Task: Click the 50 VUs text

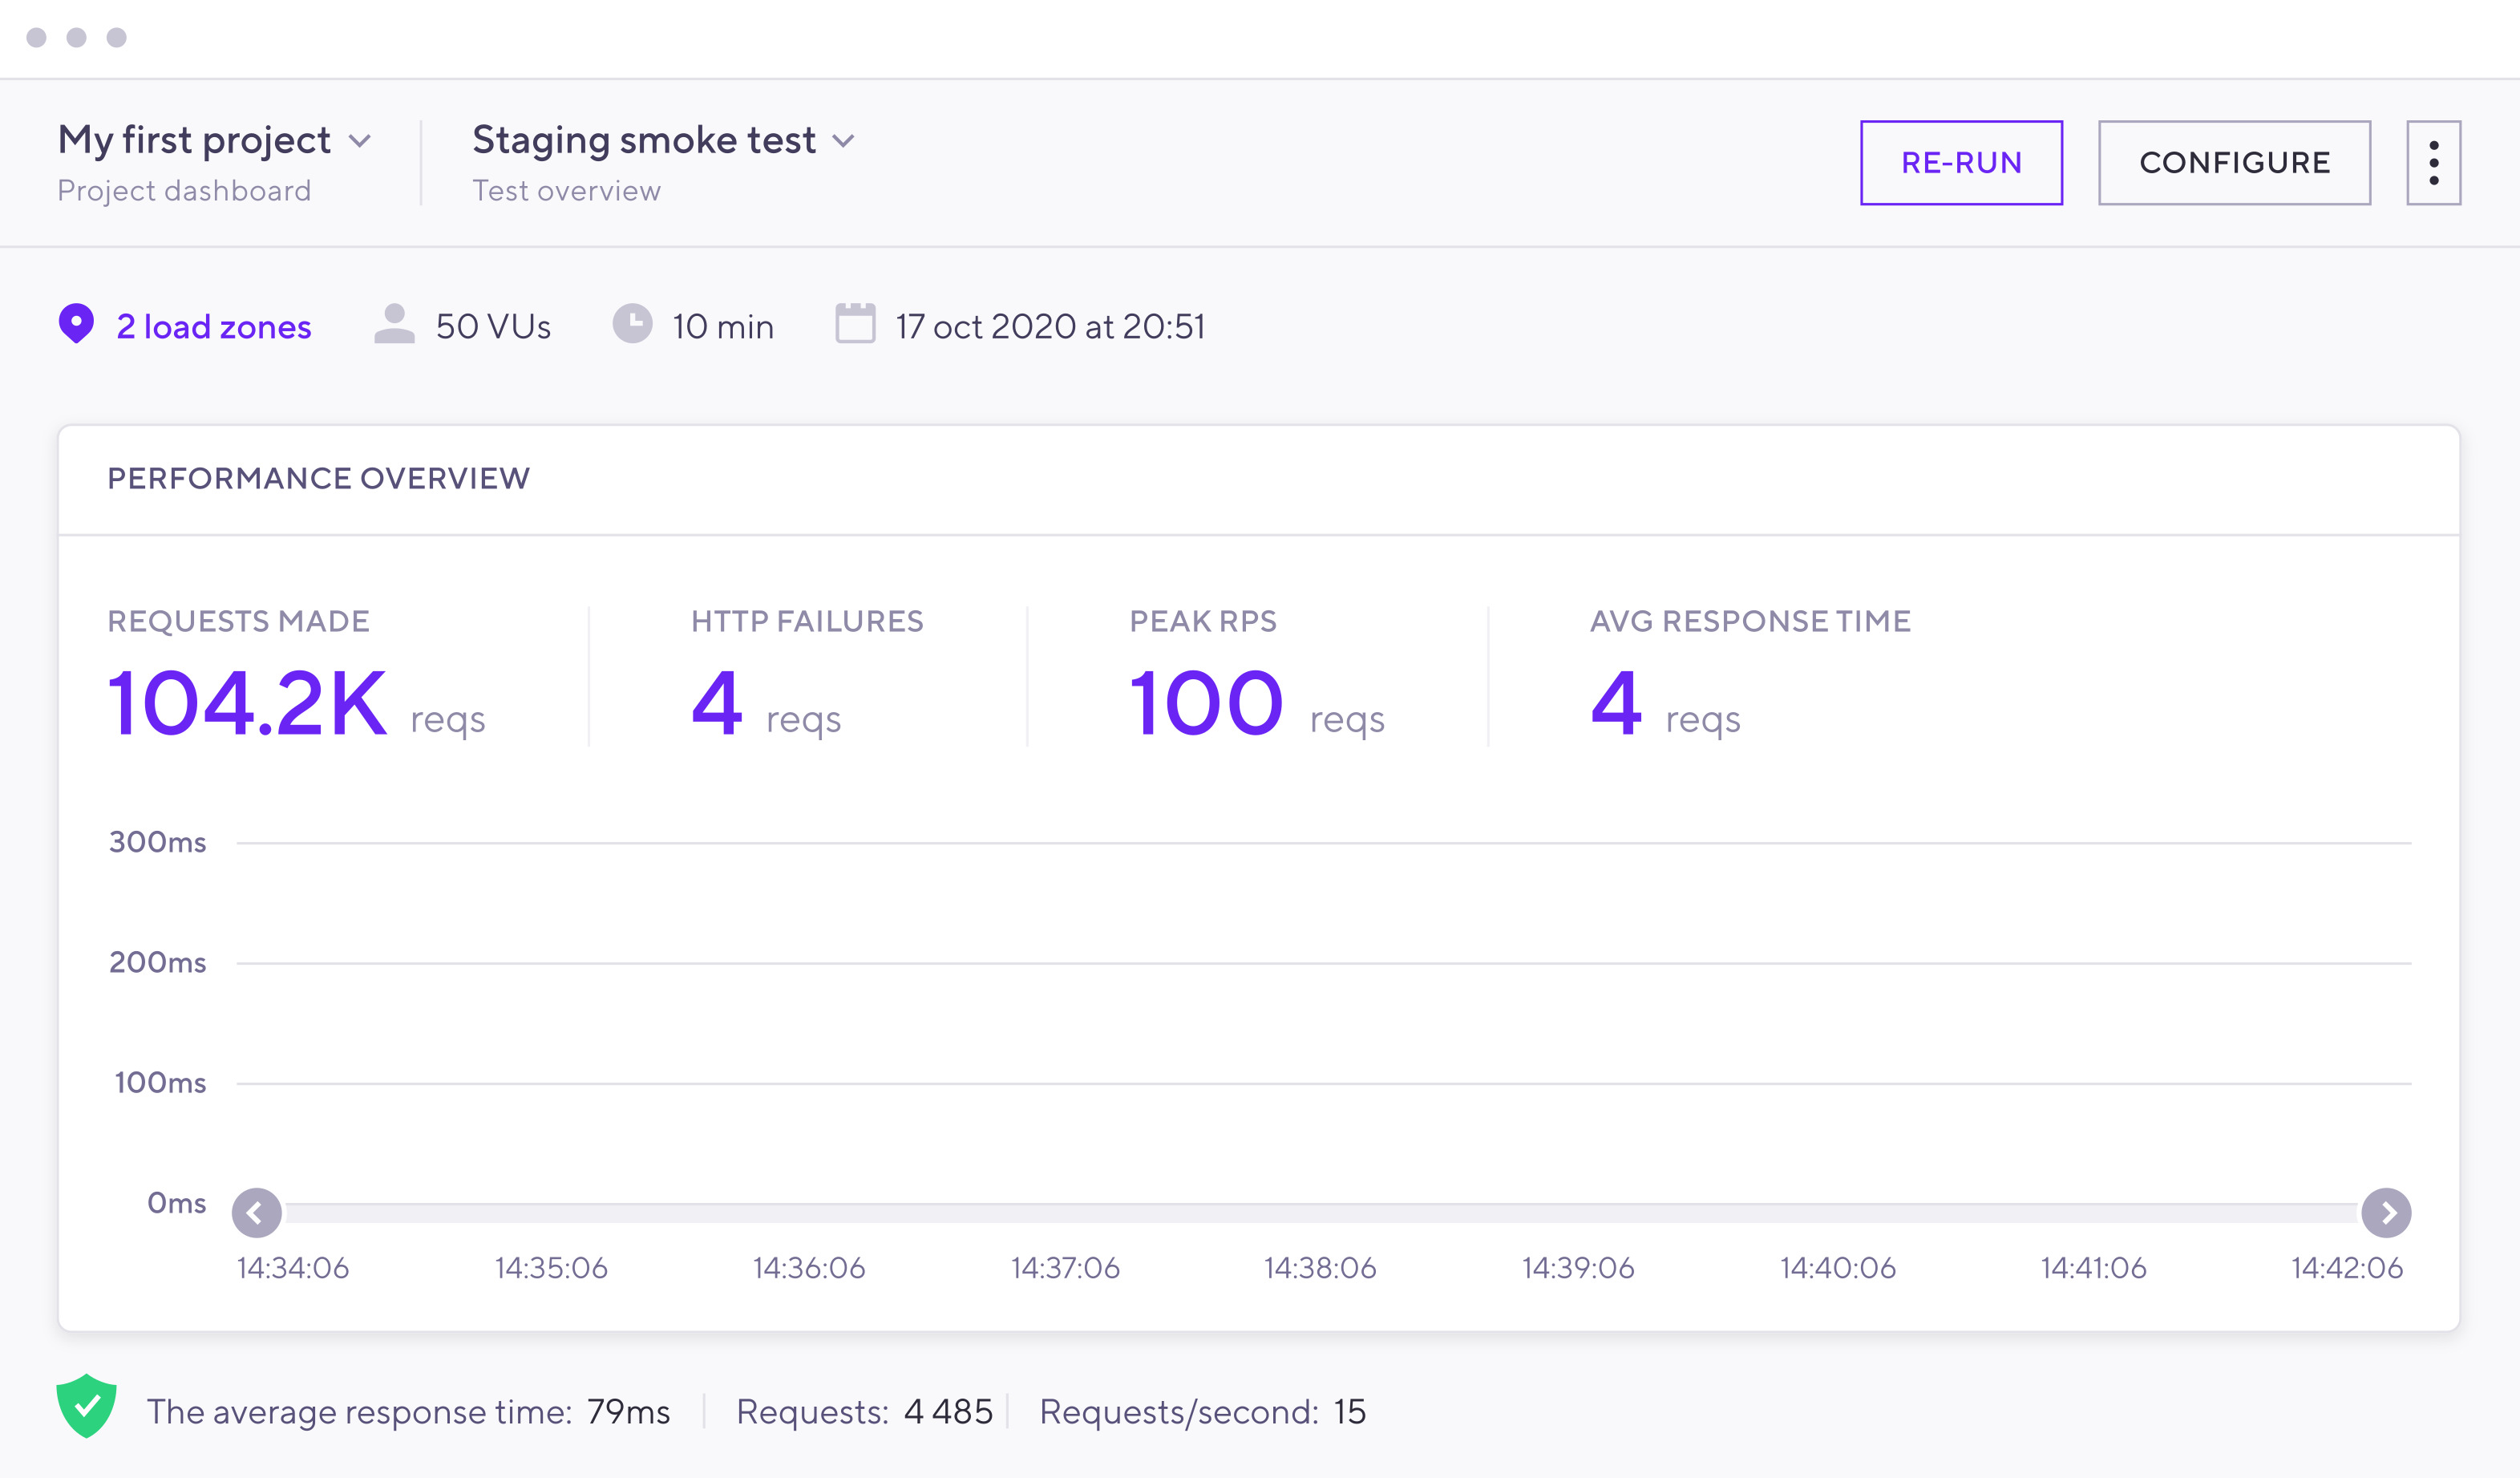Action: click(x=493, y=327)
